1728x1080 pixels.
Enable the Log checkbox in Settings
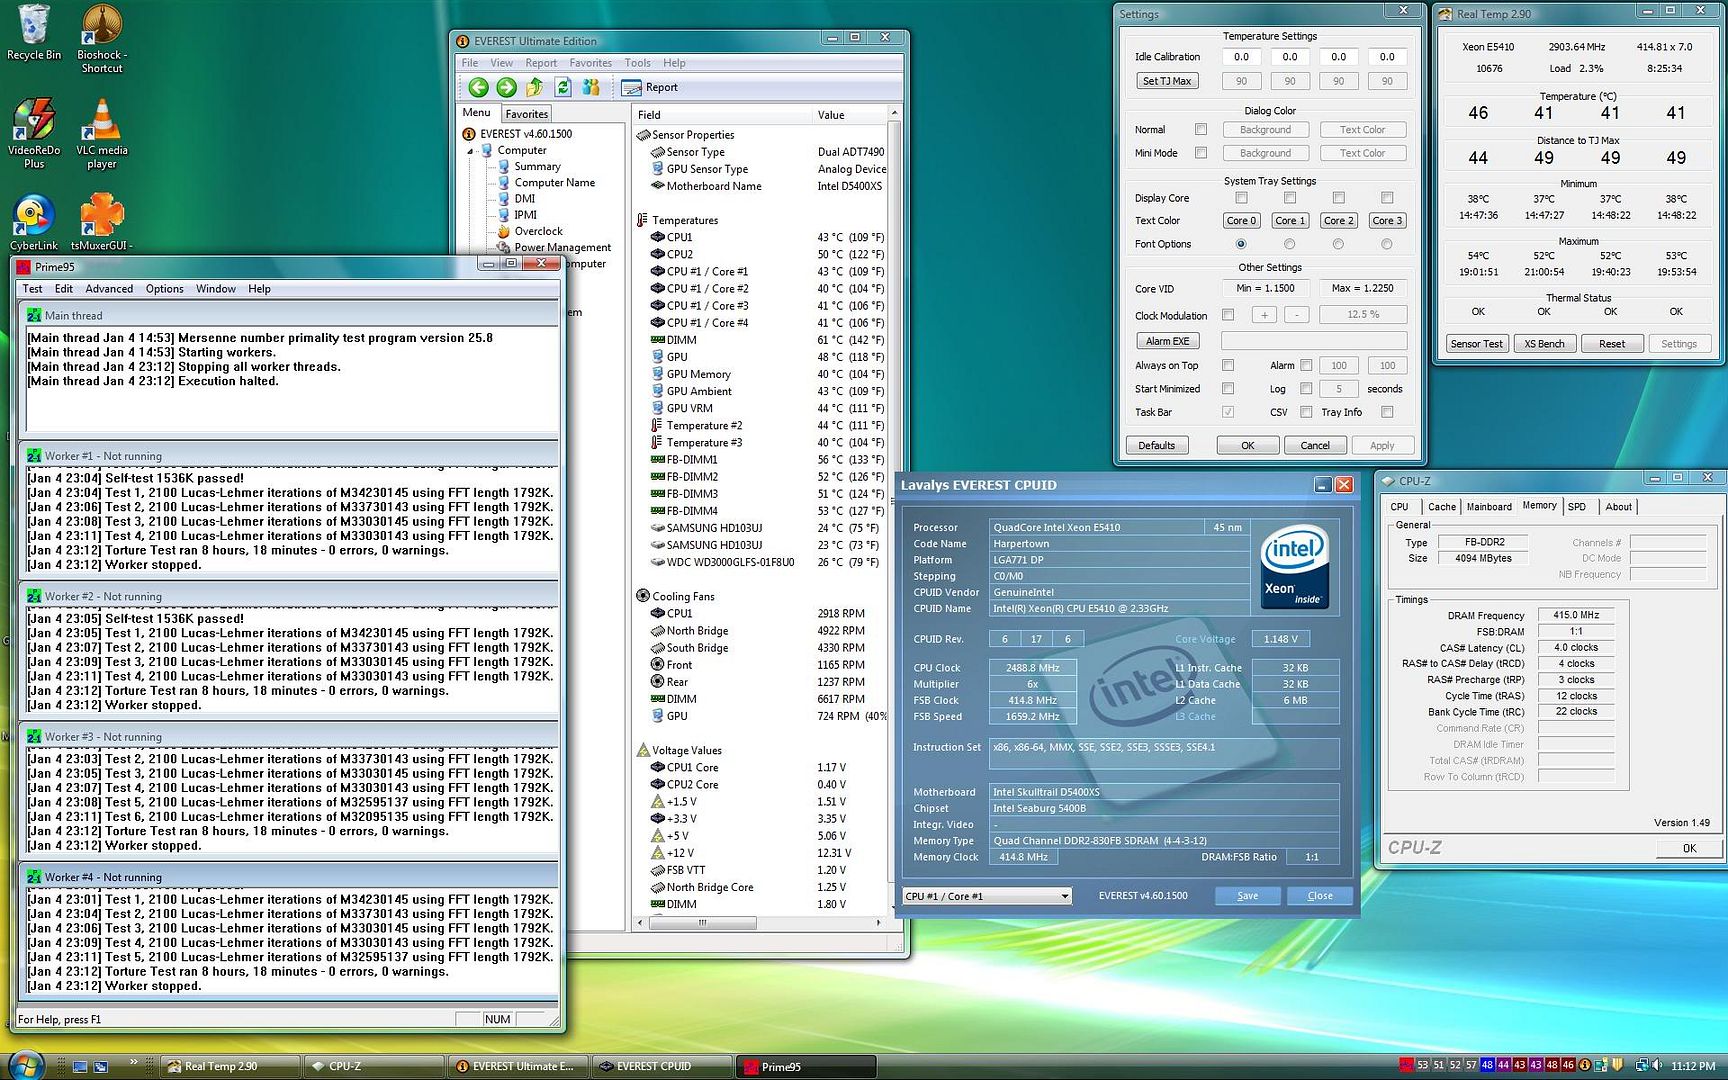click(1306, 389)
